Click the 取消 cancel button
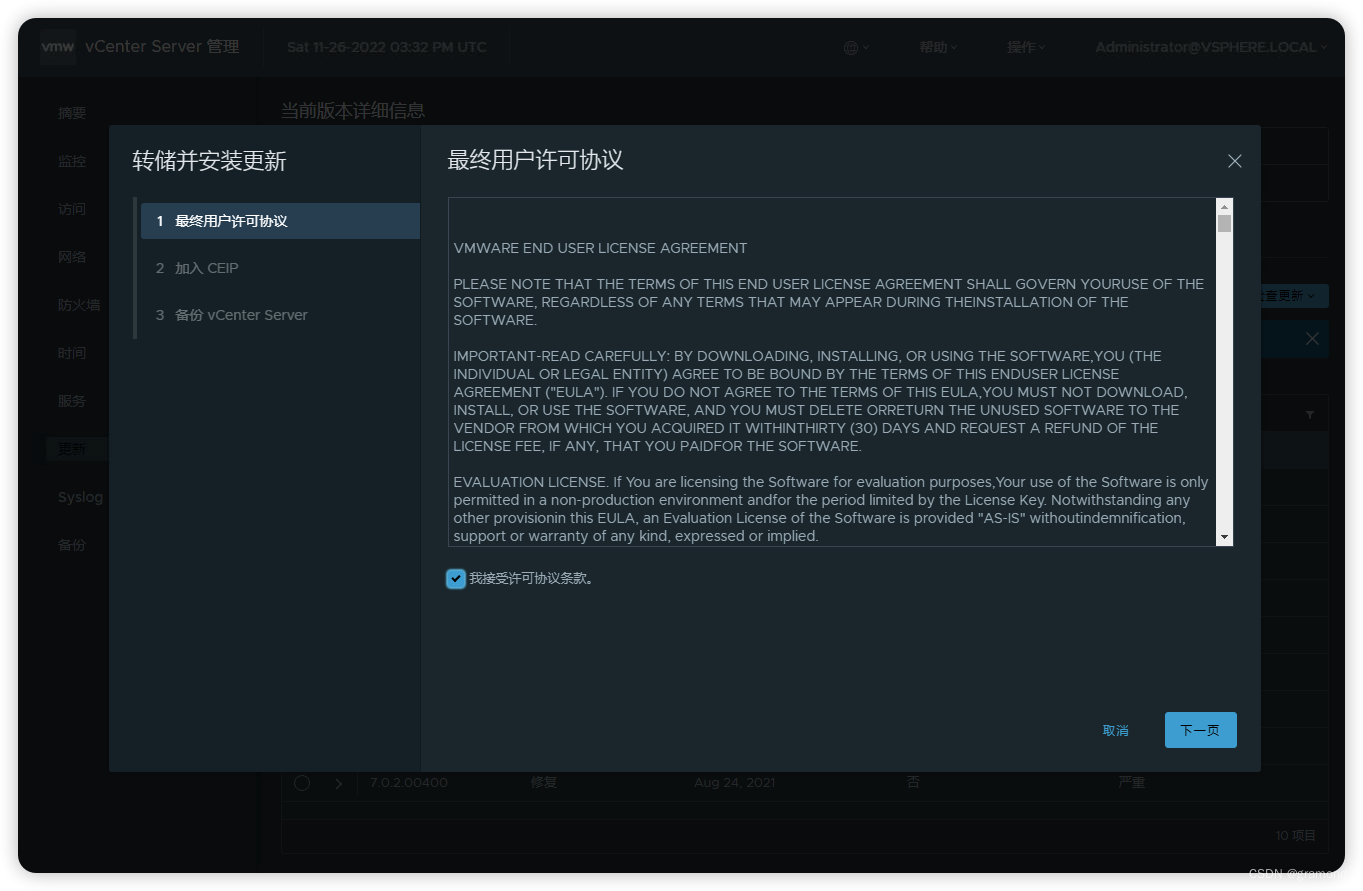Viewport: 1363px width, 891px height. coord(1115,730)
